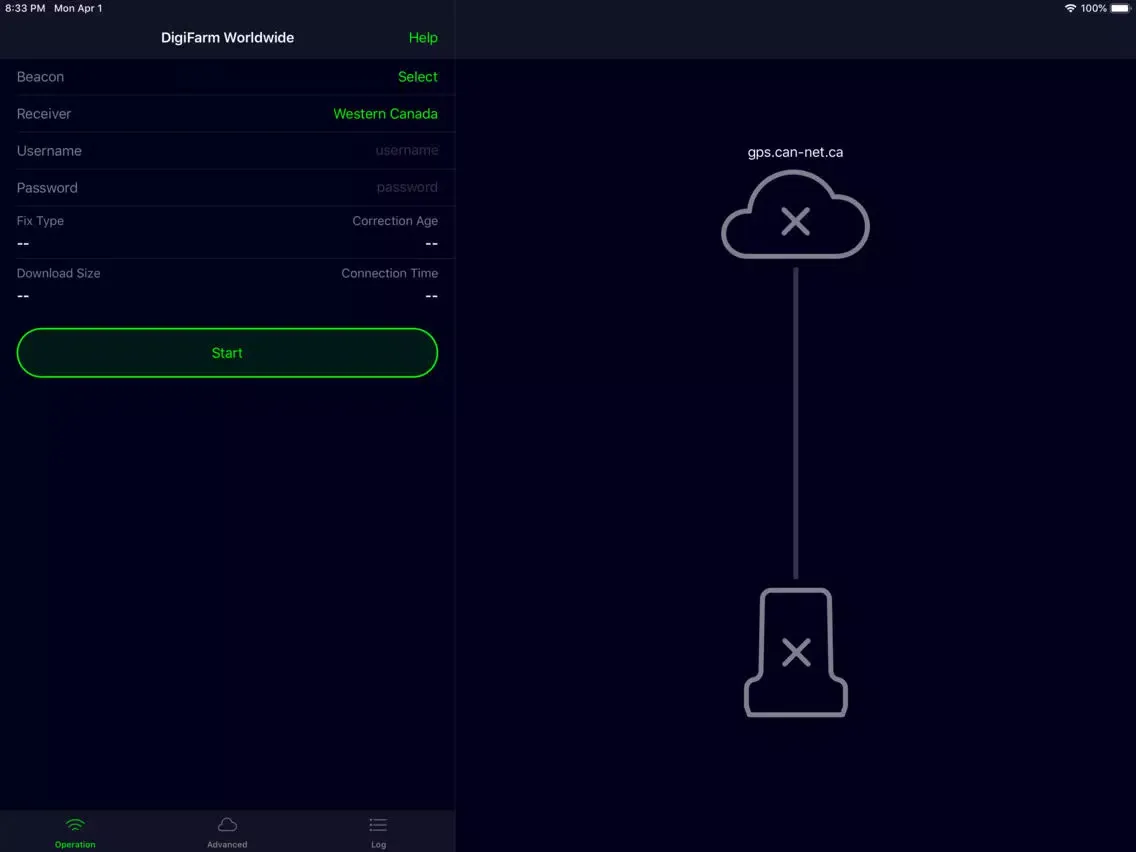
Task: Tap the Username row label
Action: pos(49,151)
